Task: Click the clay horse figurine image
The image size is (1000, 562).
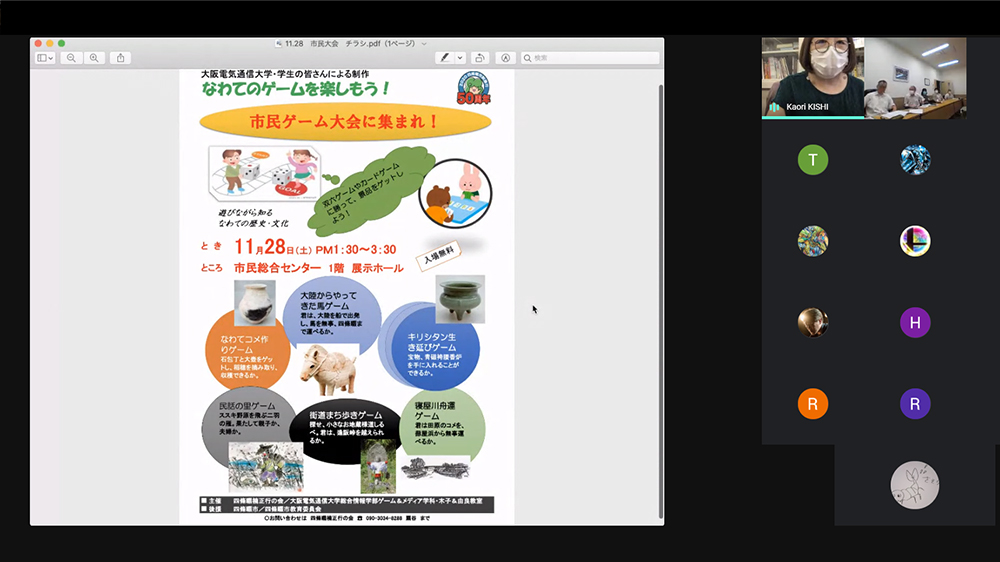Action: [329, 370]
